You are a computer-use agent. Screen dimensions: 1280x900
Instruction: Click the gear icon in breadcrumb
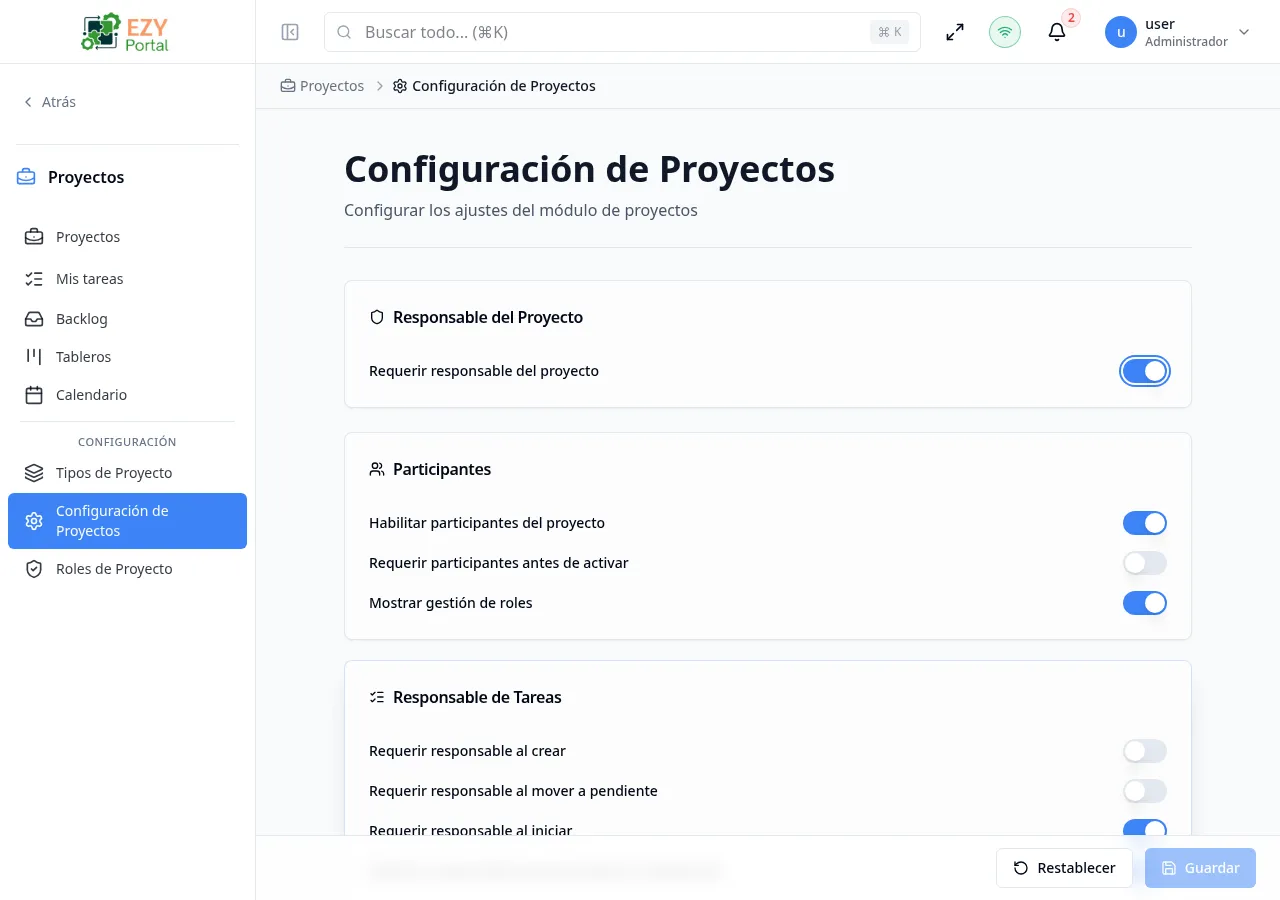pos(400,86)
